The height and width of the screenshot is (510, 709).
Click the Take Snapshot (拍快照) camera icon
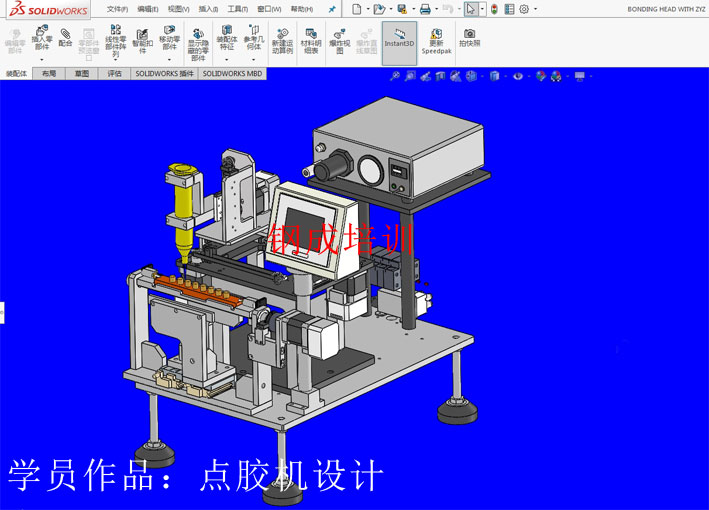click(x=469, y=33)
